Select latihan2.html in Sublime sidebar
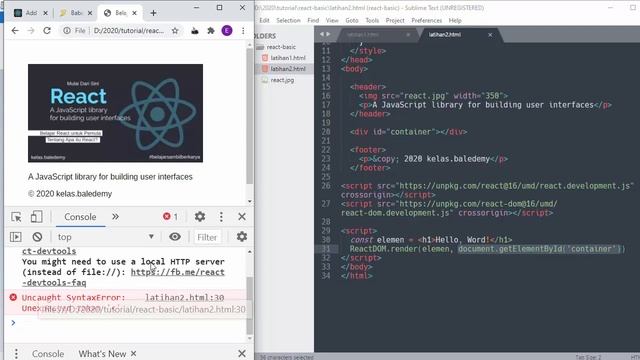This screenshot has width=640, height=360. click(x=288, y=69)
